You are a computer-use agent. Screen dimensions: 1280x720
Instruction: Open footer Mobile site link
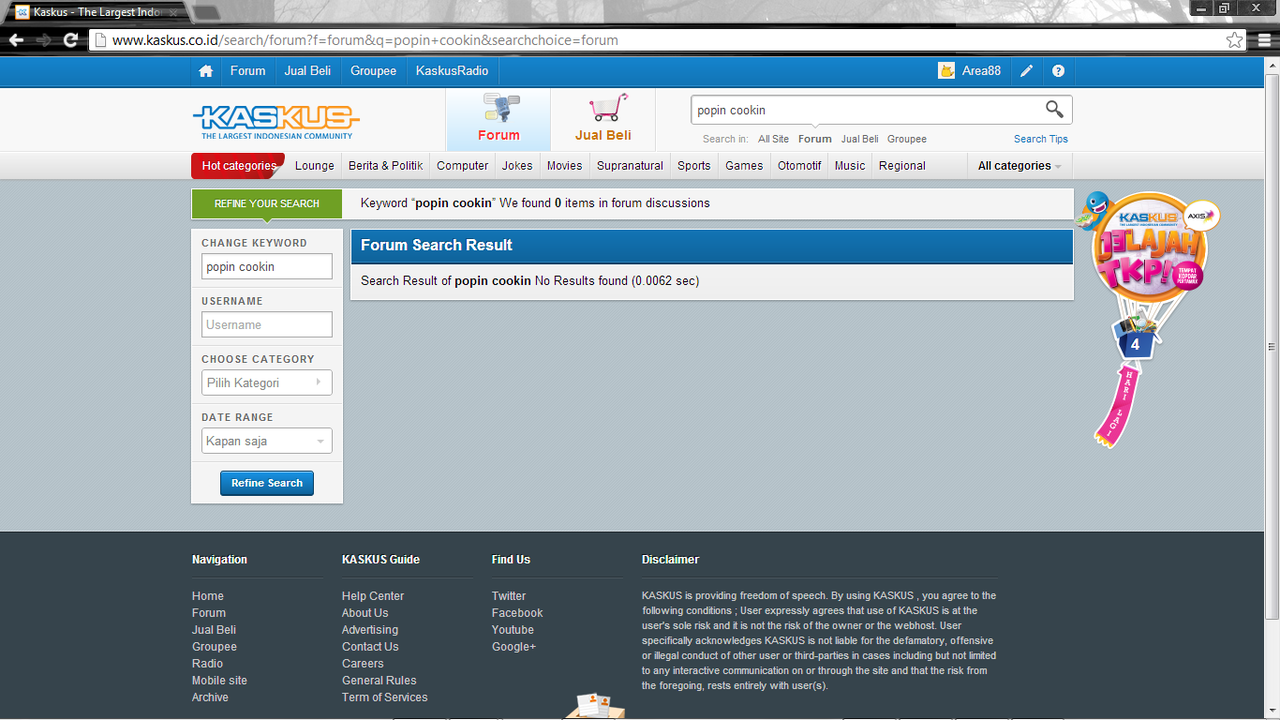point(220,680)
